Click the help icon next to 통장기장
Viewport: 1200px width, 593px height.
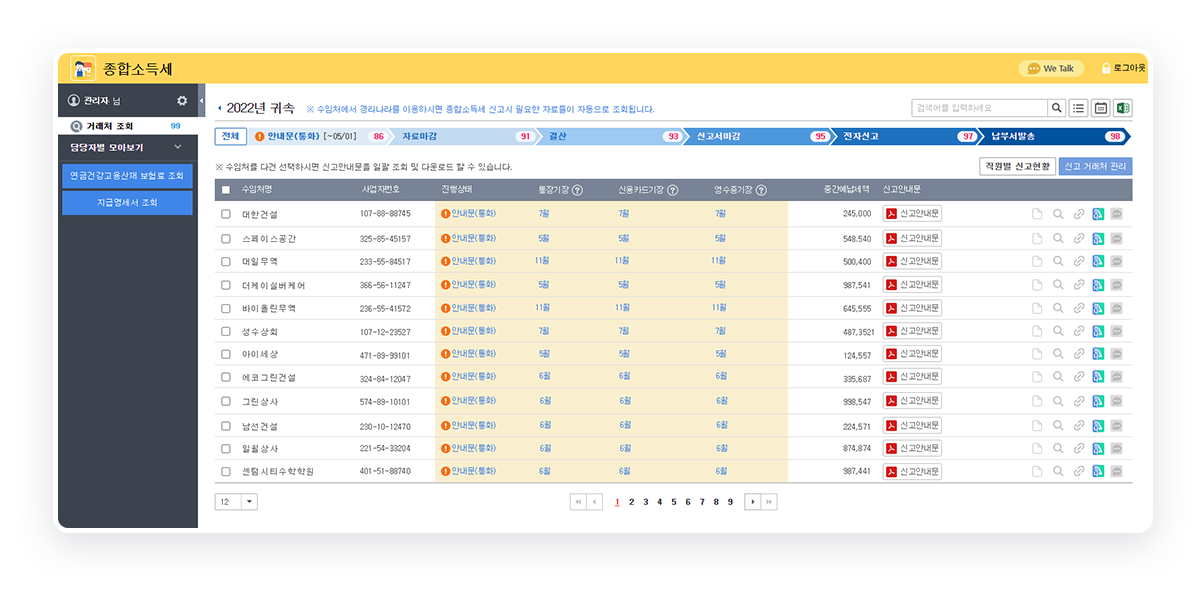(x=577, y=190)
